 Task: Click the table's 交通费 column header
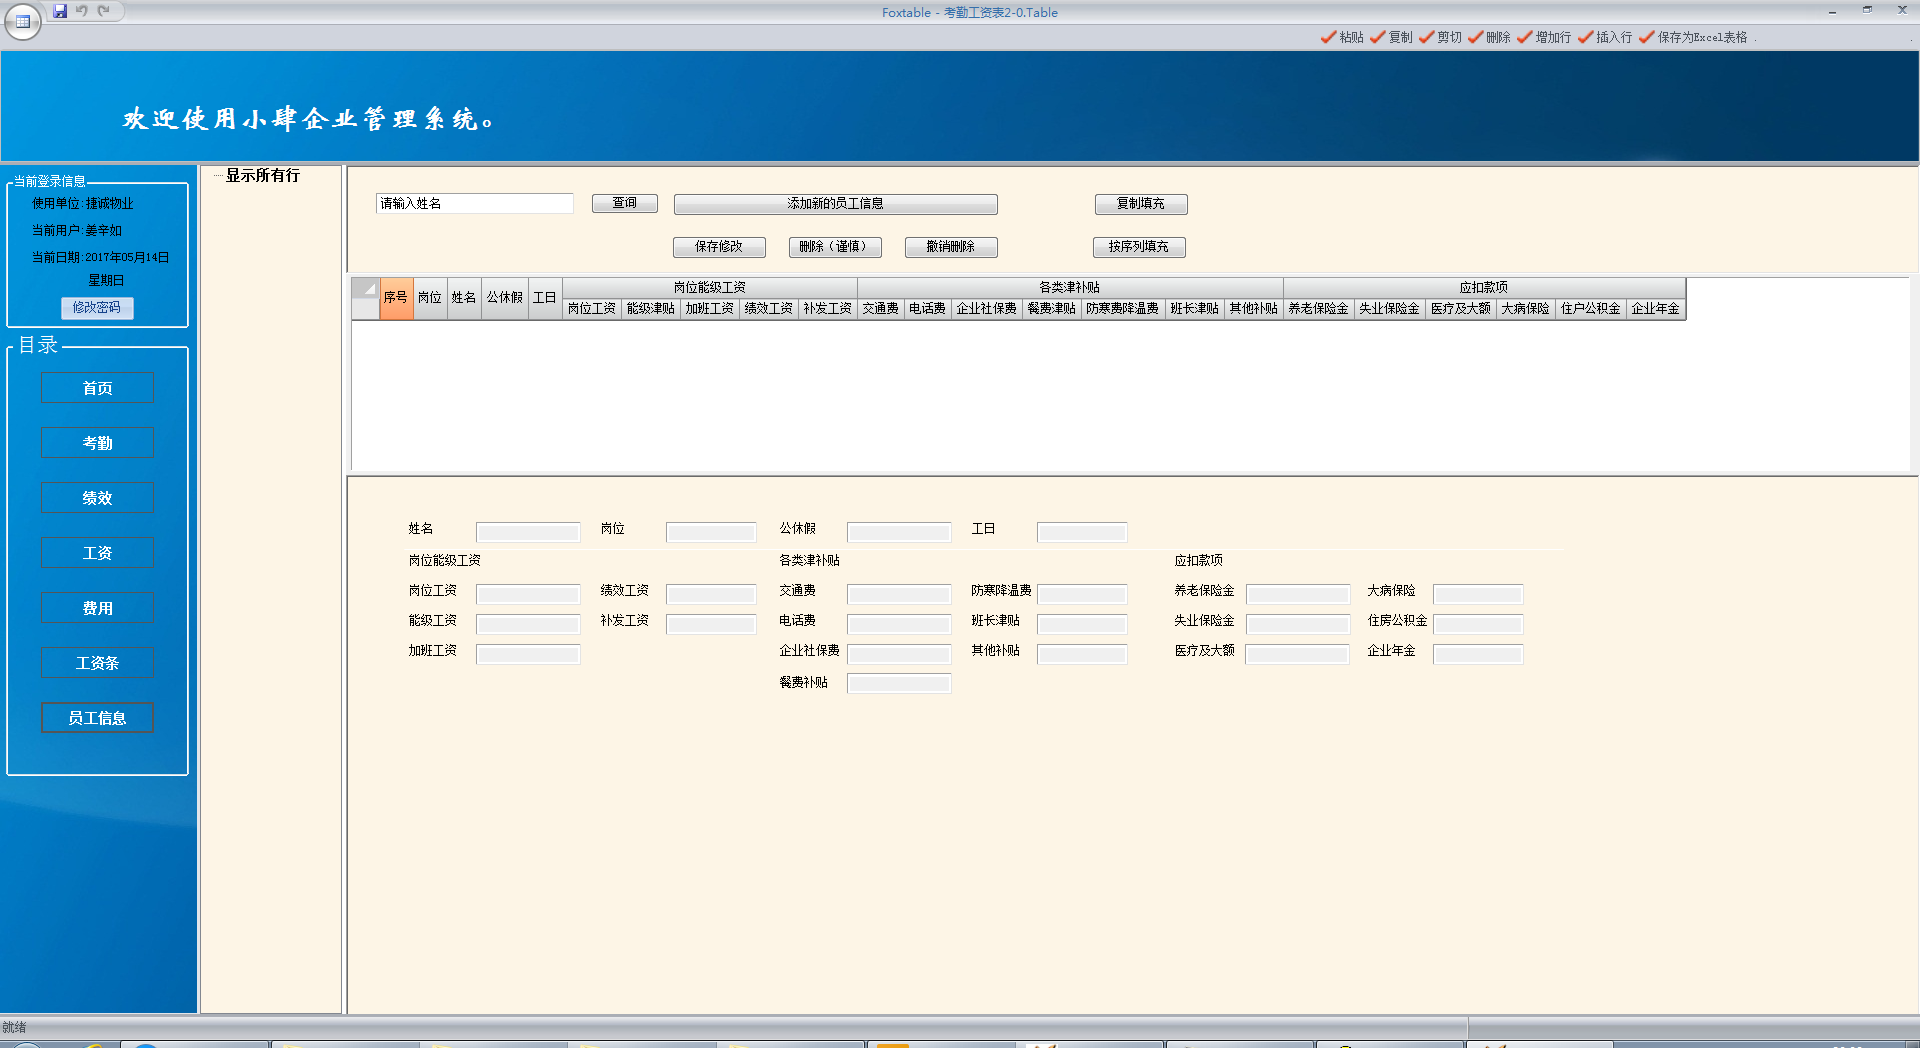881,309
